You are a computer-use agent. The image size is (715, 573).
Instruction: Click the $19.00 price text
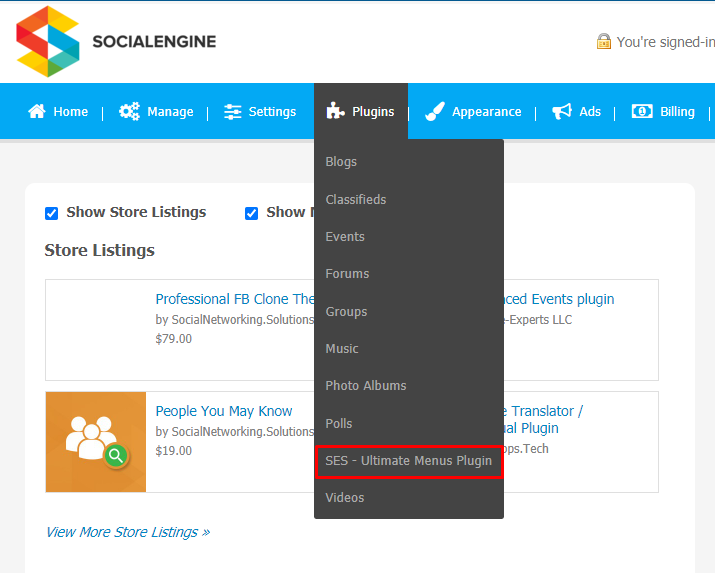(174, 451)
